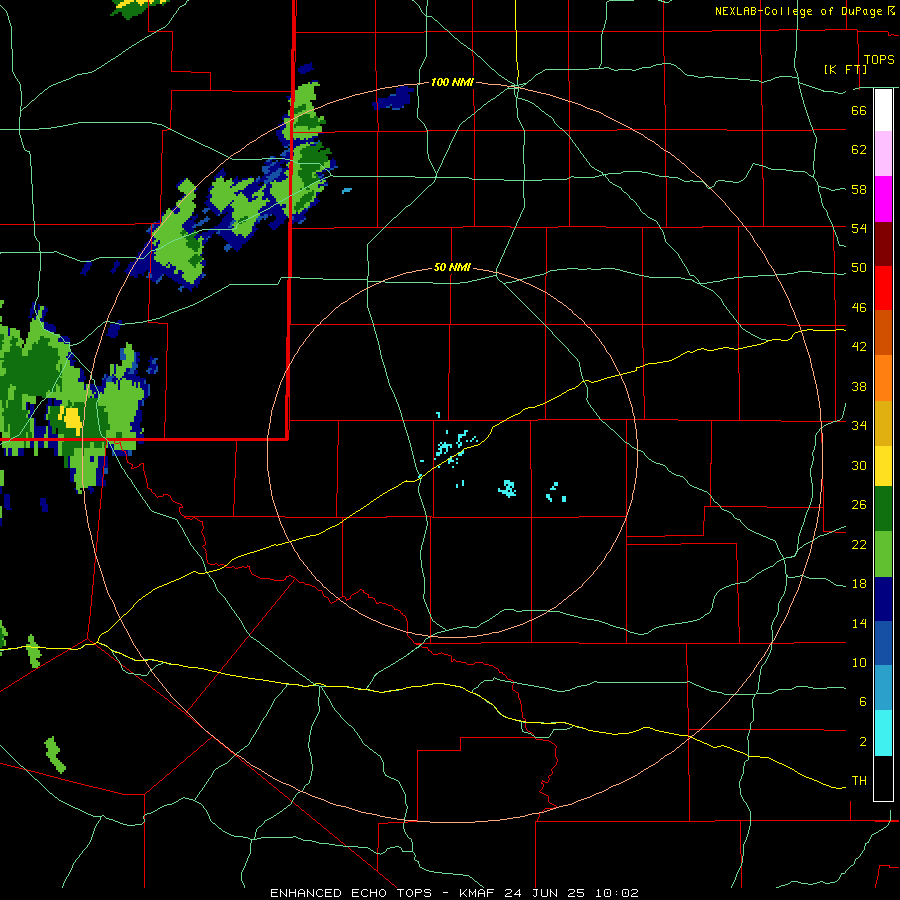Click the black TH threshold swatch
Screen dimensions: 900x900
[x=883, y=778]
